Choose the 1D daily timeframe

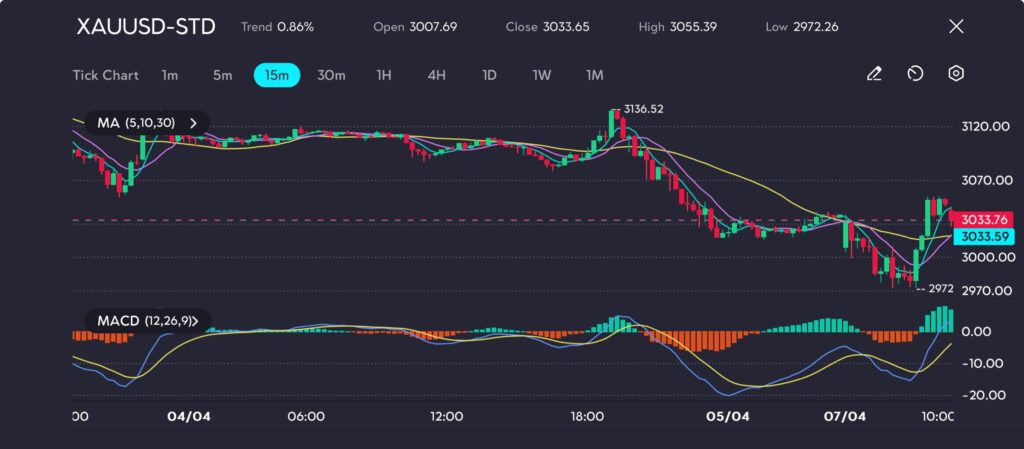click(x=489, y=75)
